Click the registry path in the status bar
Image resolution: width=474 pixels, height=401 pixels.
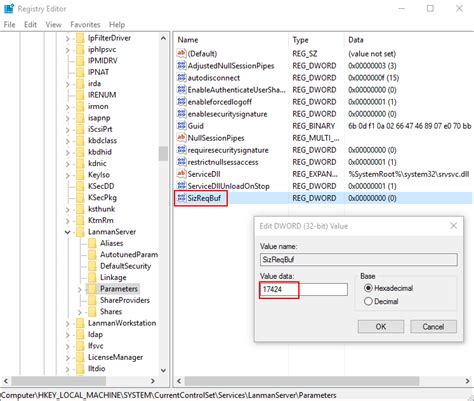click(169, 395)
